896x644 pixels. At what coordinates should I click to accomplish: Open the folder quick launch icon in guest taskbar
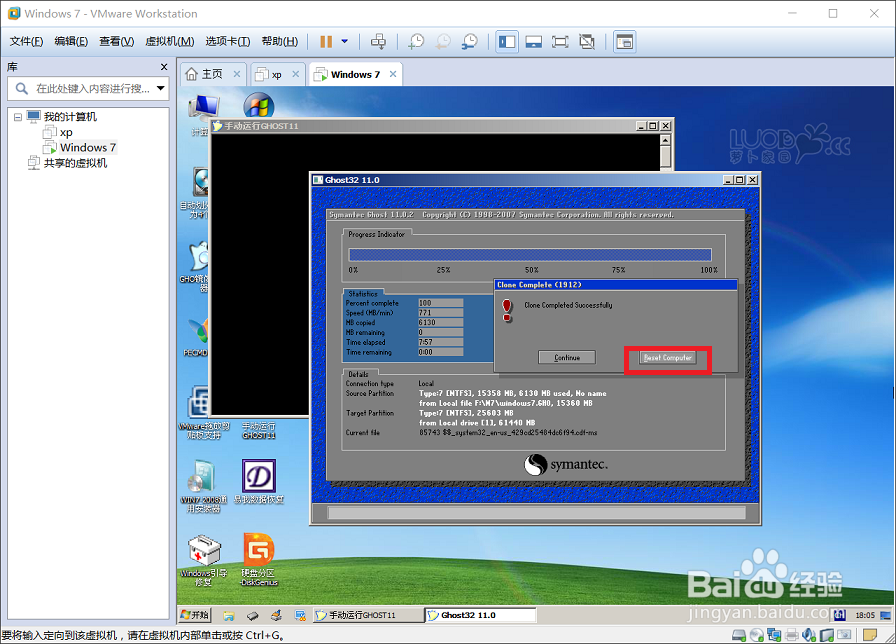(x=229, y=615)
